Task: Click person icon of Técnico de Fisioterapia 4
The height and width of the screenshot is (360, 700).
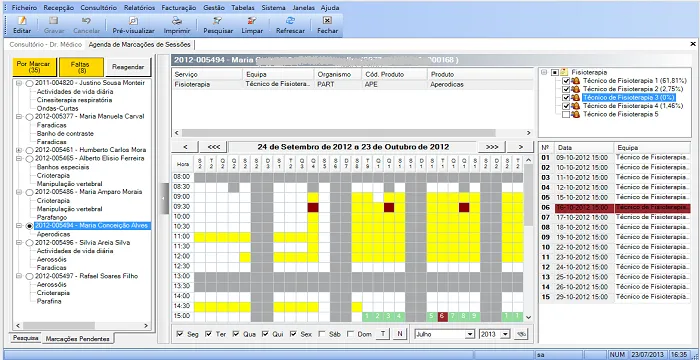Action: 576,106
